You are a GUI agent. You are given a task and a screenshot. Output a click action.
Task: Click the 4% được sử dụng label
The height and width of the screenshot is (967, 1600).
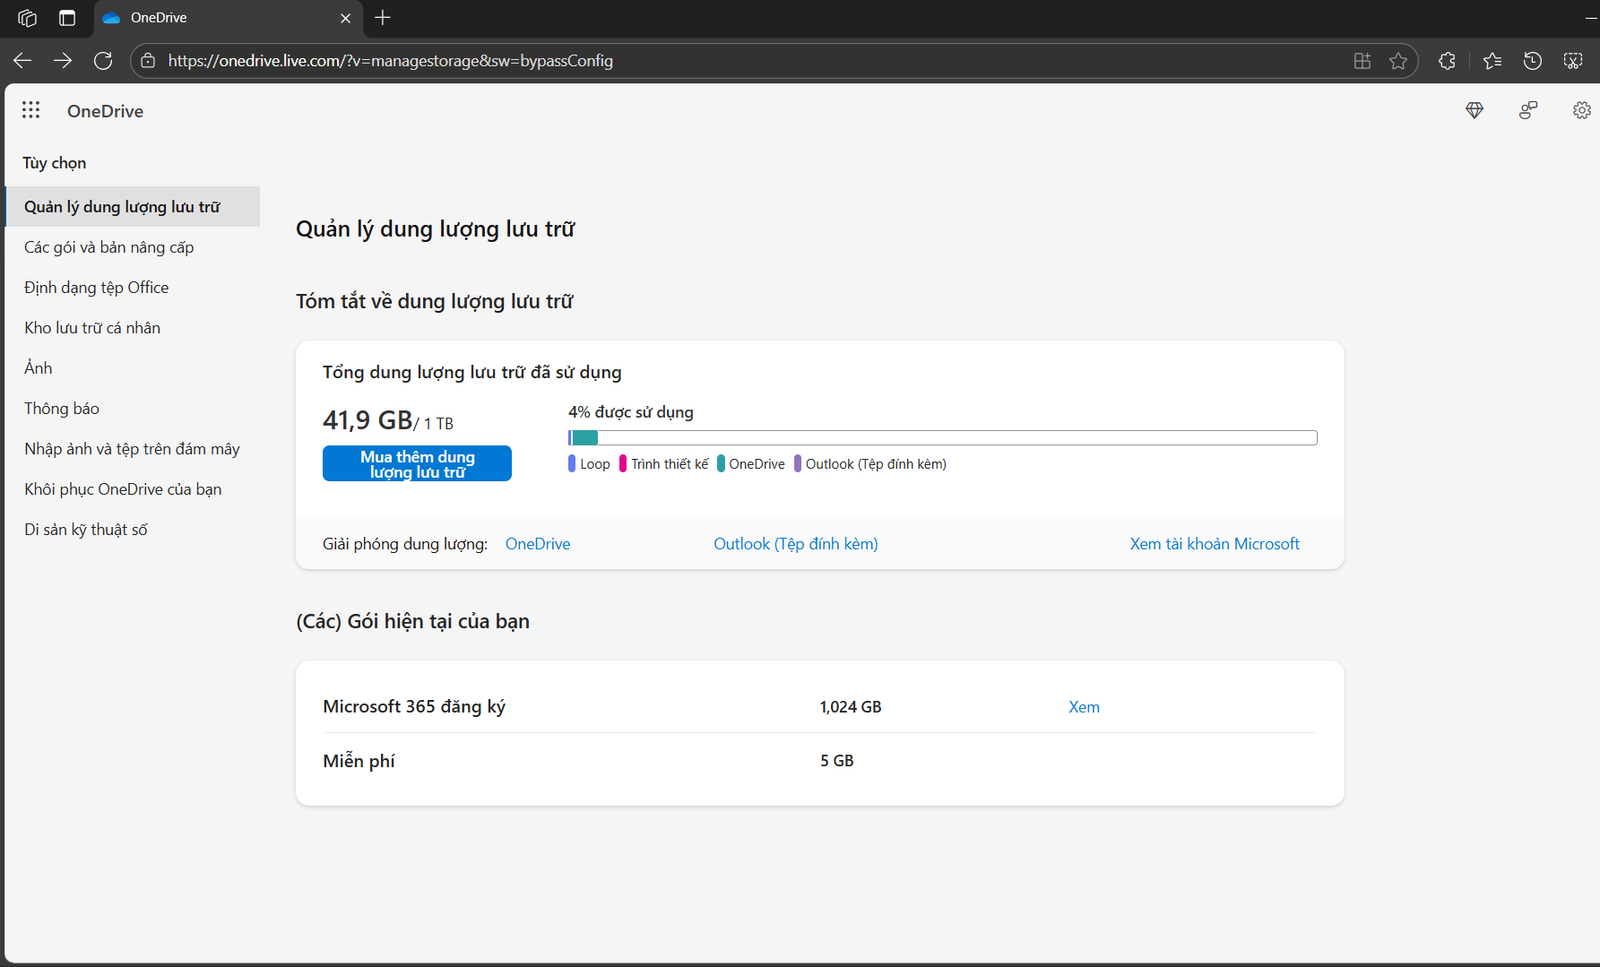point(631,412)
